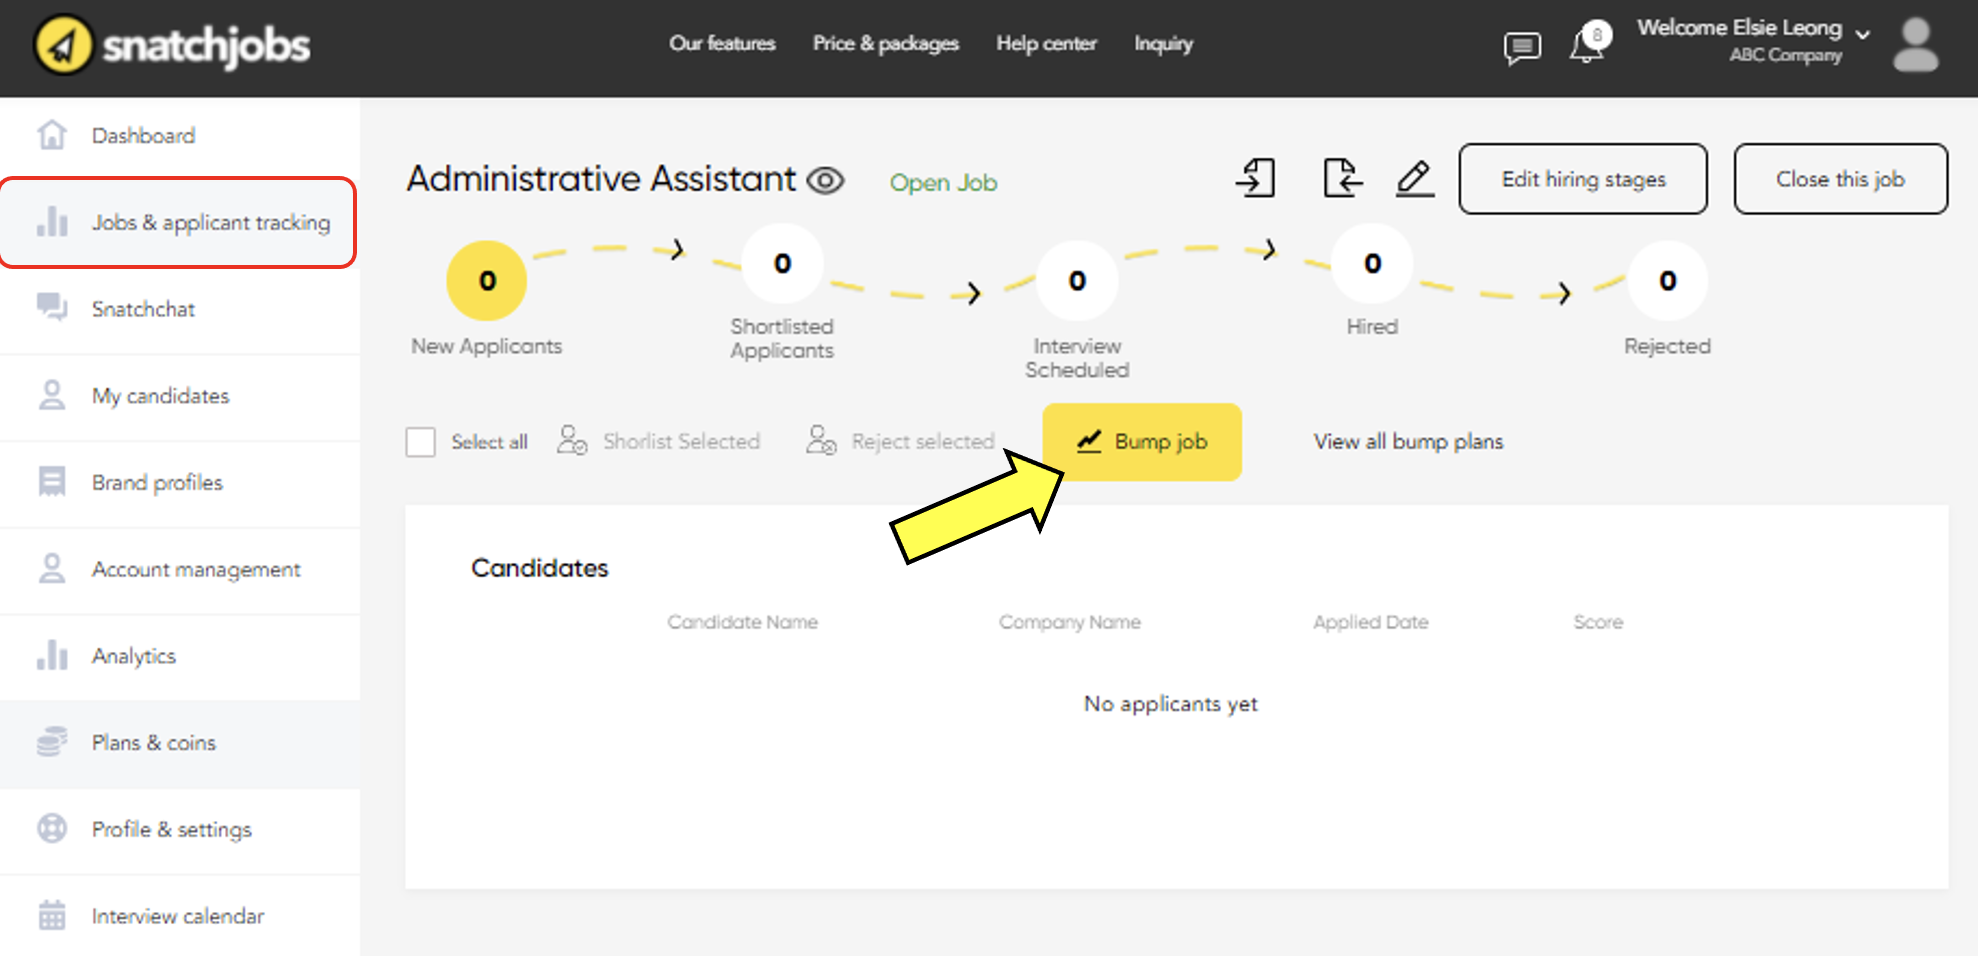This screenshot has height=958, width=1978.
Task: Select the New Applicants stage circle
Action: click(487, 281)
